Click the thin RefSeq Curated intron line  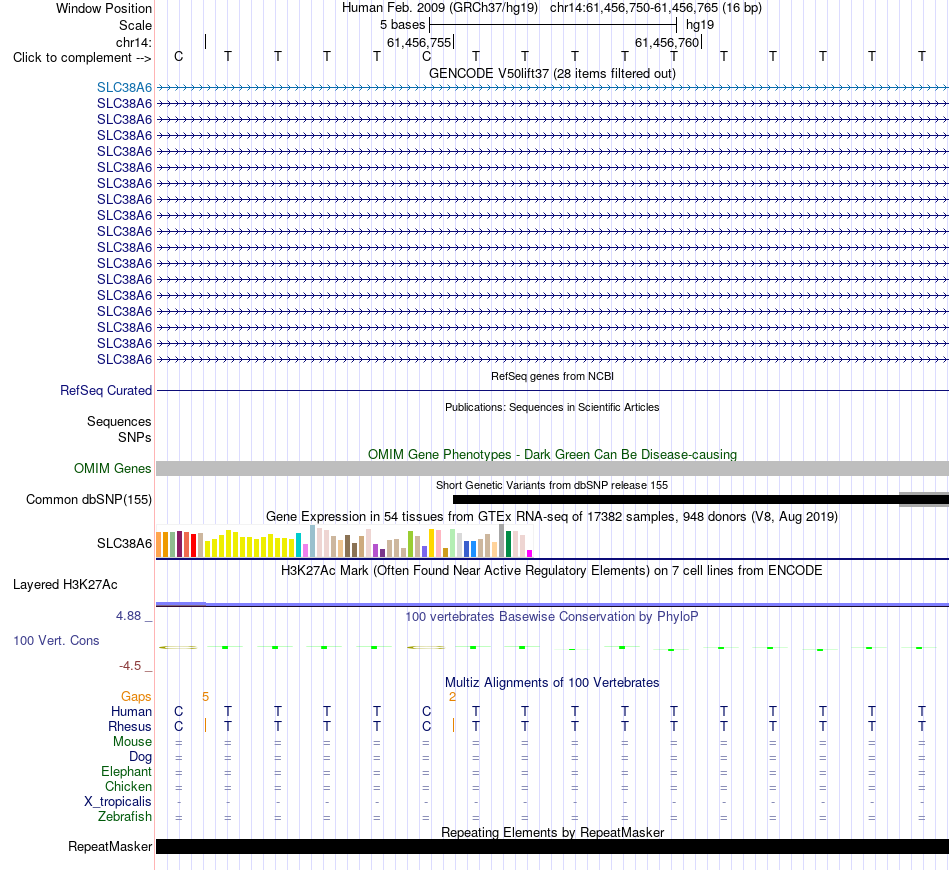(553, 390)
